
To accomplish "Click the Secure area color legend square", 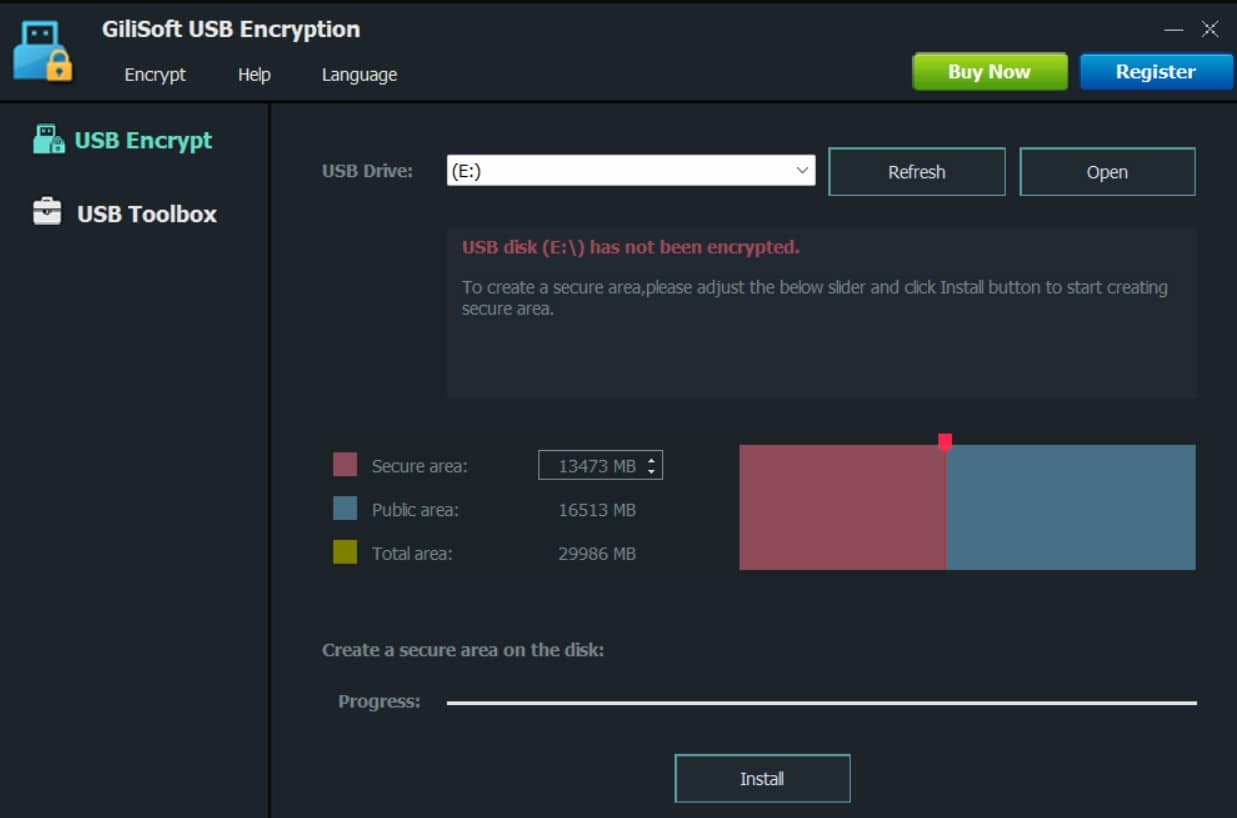I will click(x=345, y=463).
